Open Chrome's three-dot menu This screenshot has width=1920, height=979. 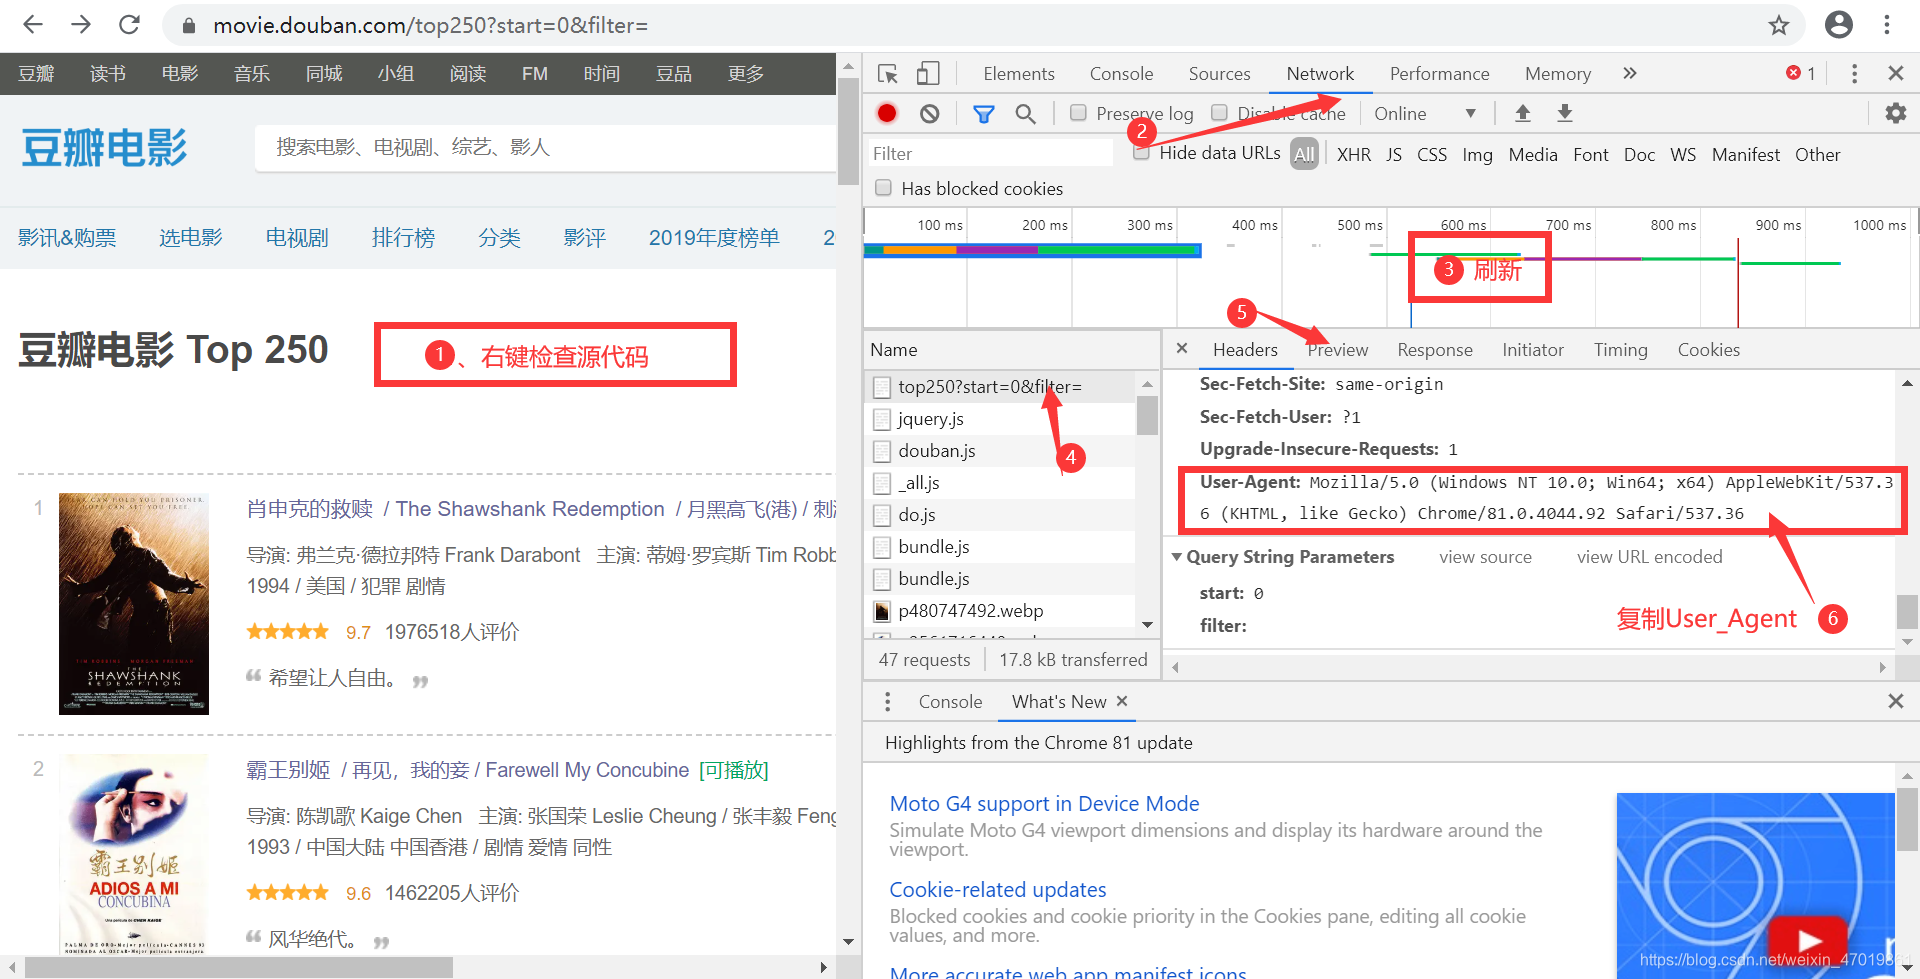pyautogui.click(x=1887, y=25)
